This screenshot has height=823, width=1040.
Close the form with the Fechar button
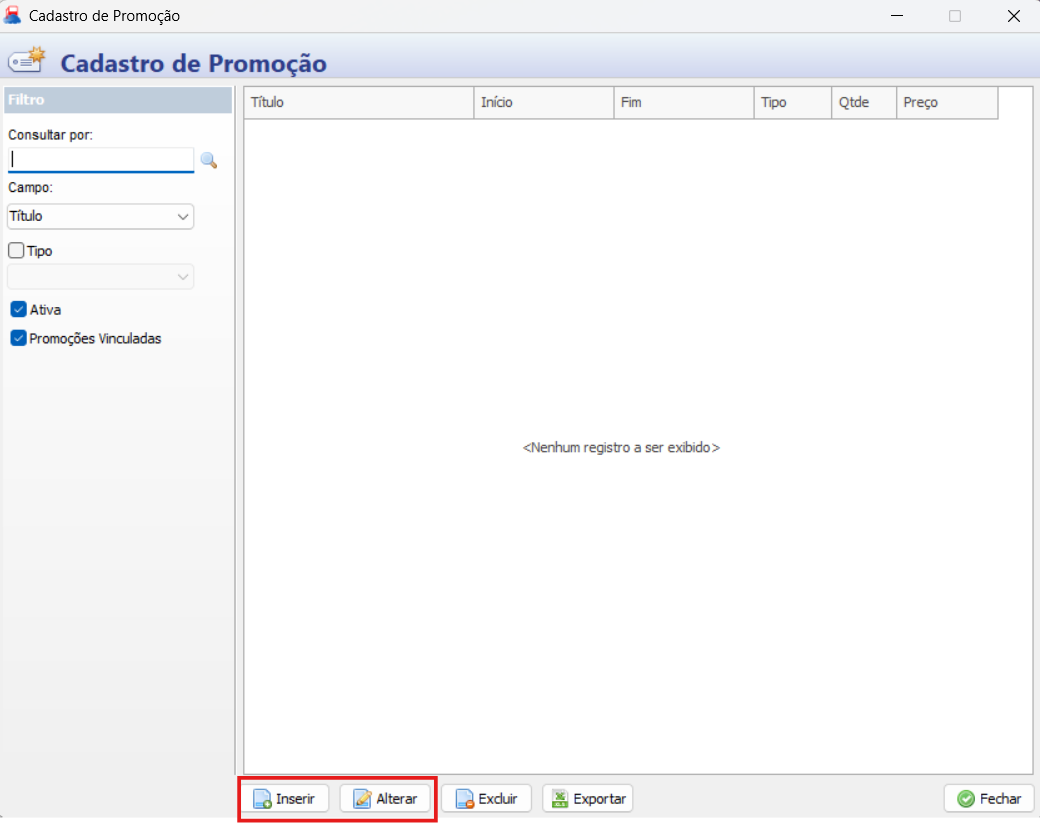989,799
